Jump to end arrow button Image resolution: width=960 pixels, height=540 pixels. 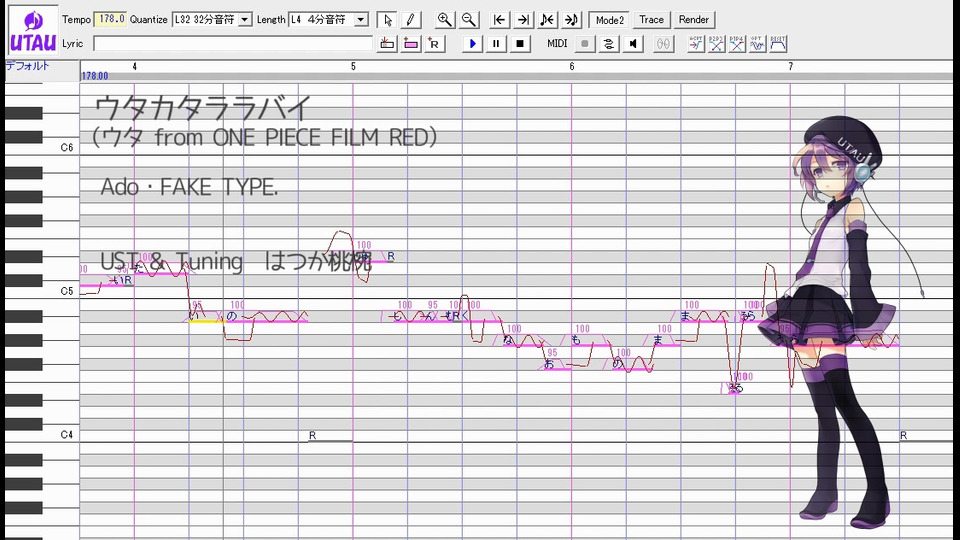click(x=523, y=20)
